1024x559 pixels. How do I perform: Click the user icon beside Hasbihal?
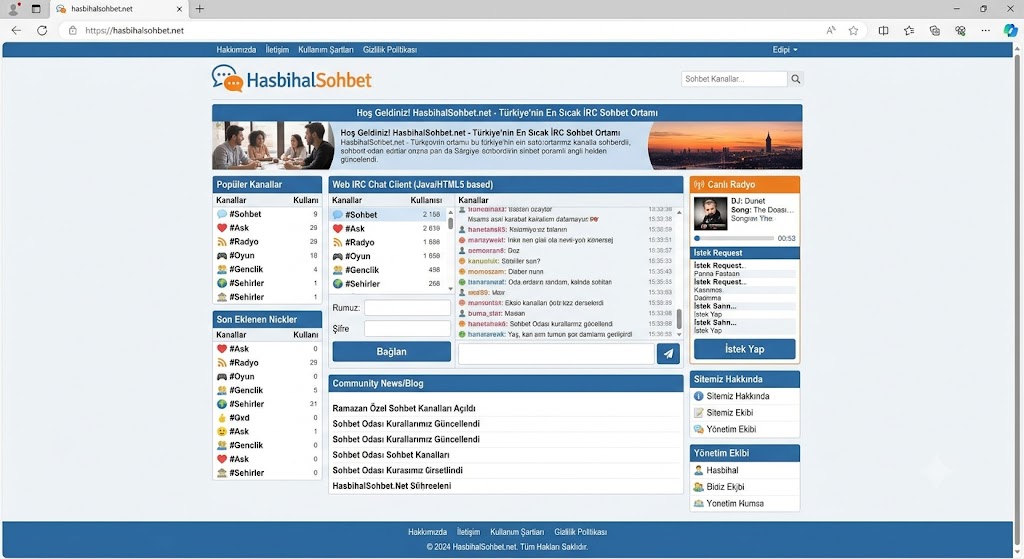[x=699, y=470]
